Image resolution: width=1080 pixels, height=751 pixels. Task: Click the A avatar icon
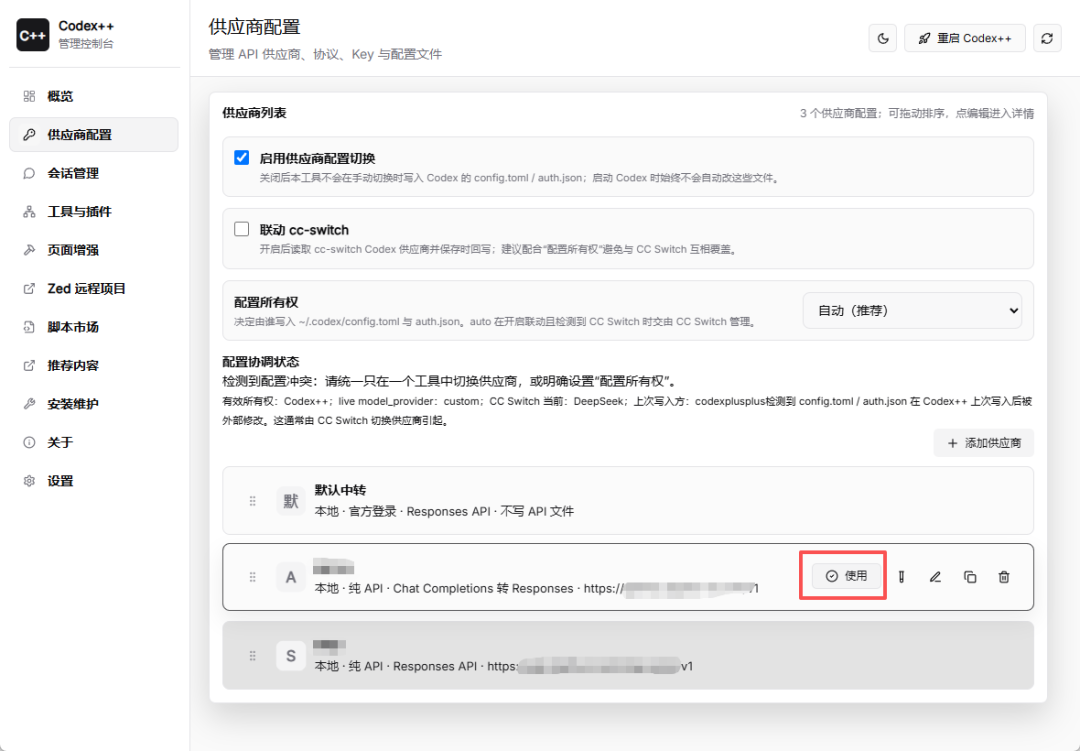click(x=291, y=577)
